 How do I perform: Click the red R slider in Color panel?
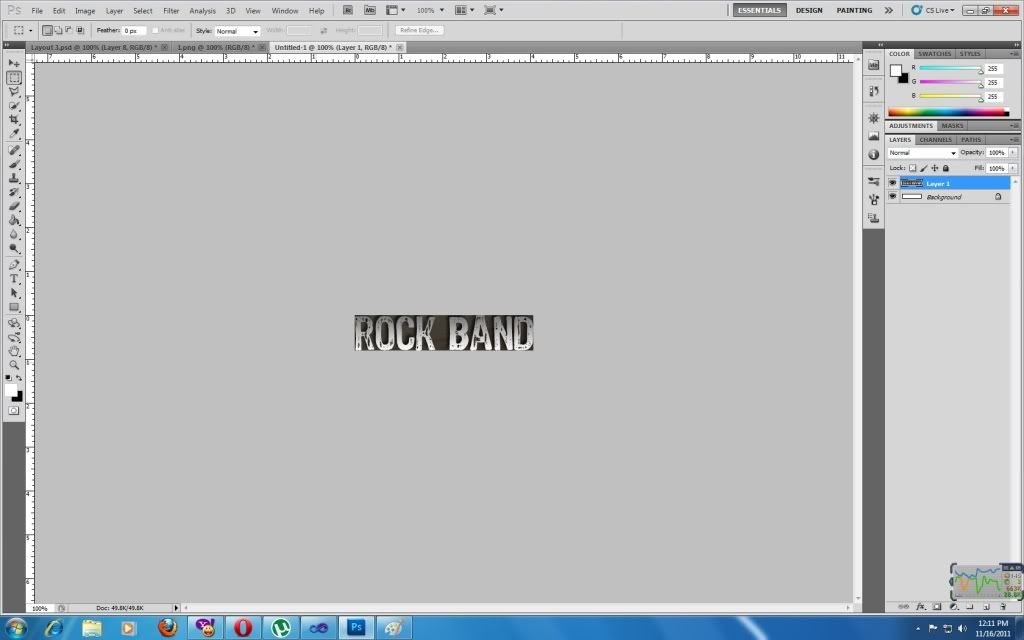click(x=950, y=68)
